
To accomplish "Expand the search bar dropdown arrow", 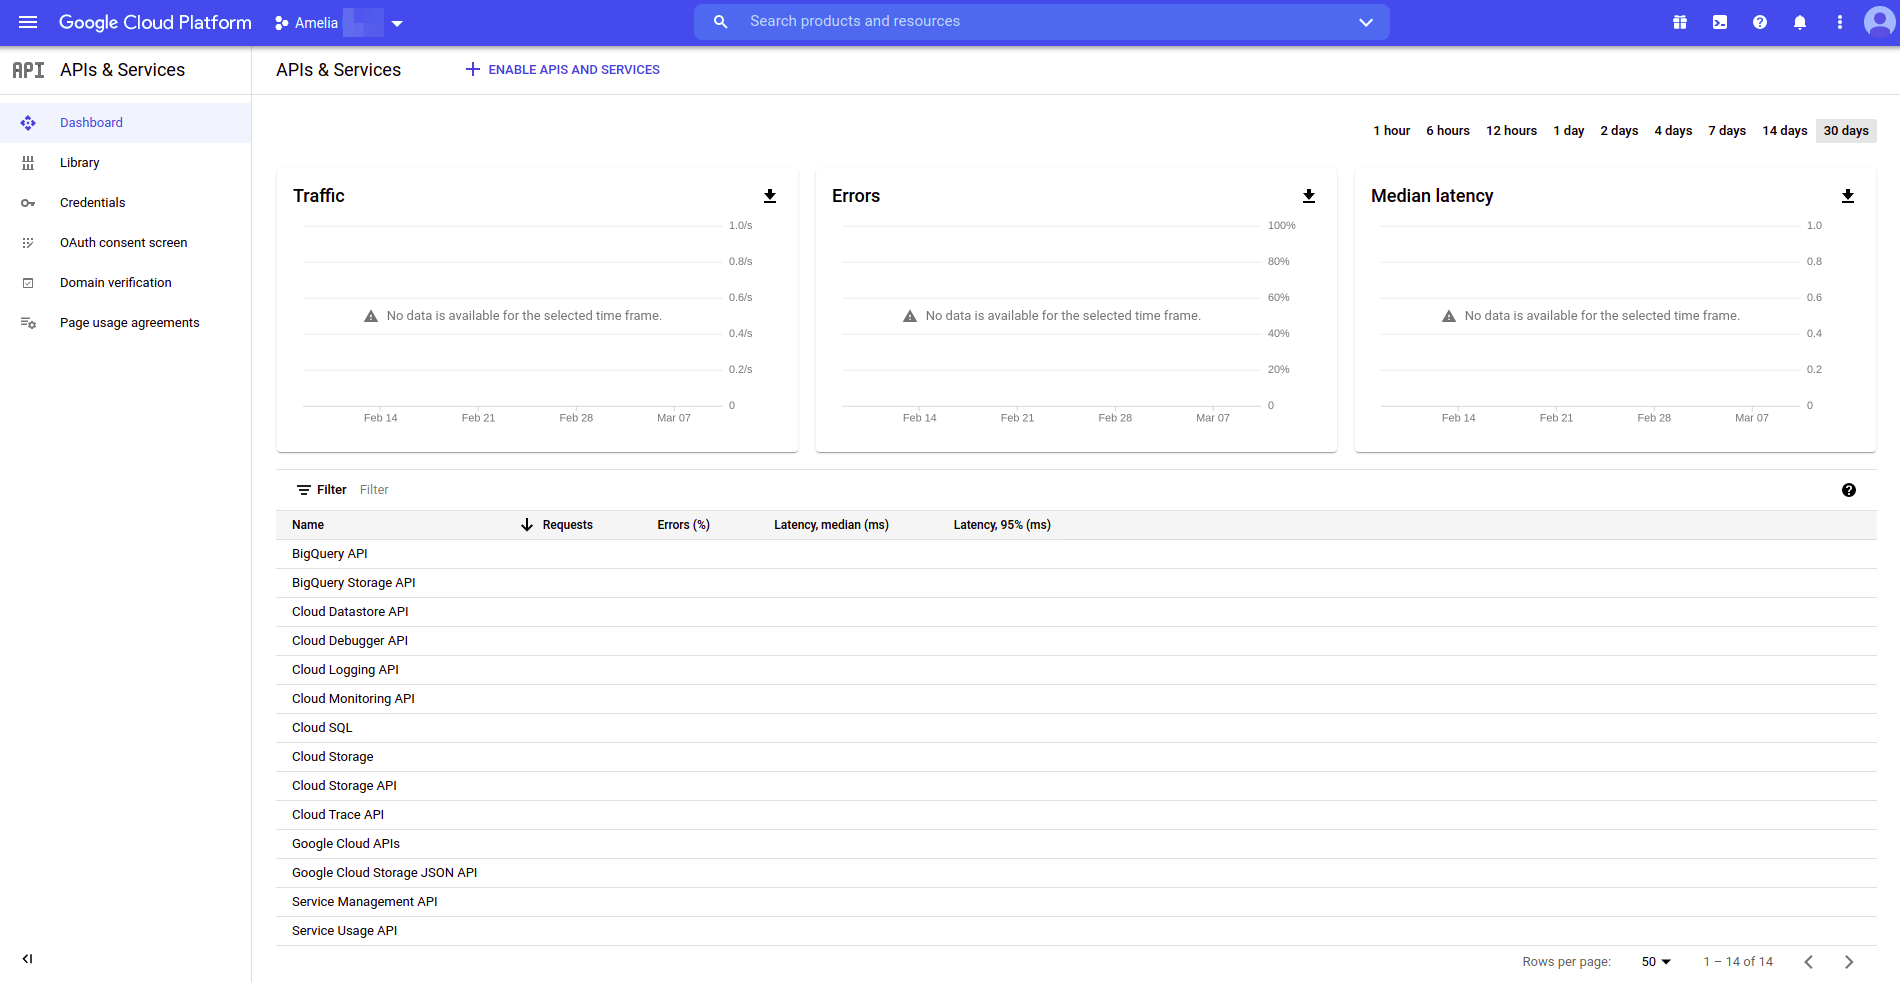I will click(1365, 22).
